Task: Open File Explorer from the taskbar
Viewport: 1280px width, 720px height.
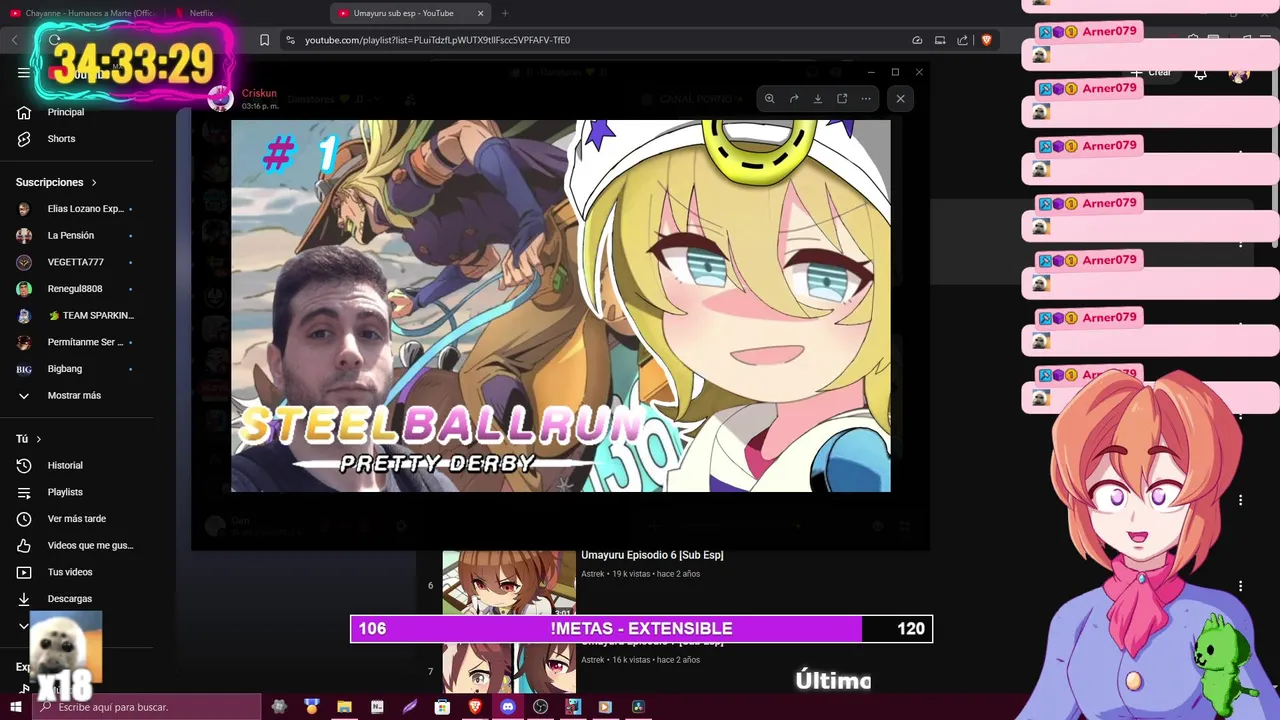Action: click(x=344, y=707)
